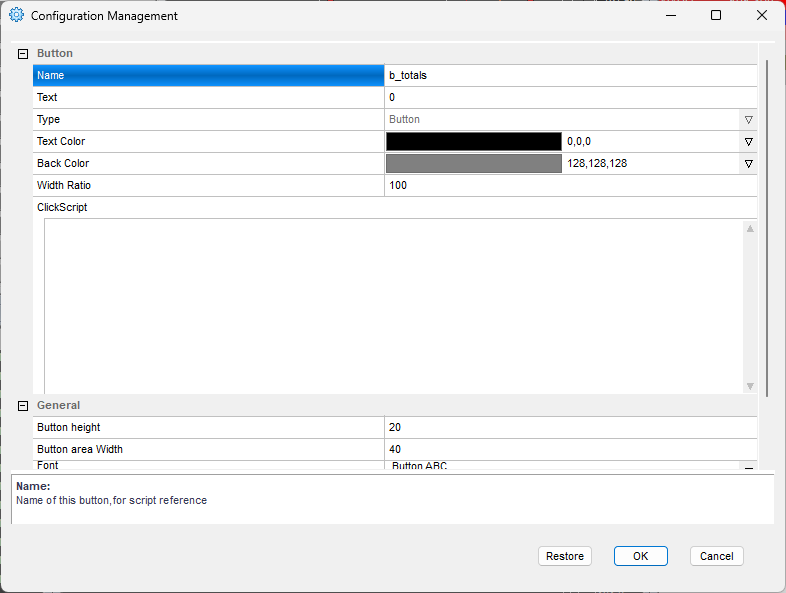Open the Text Color dropdown arrow
The height and width of the screenshot is (593, 786).
click(x=748, y=142)
